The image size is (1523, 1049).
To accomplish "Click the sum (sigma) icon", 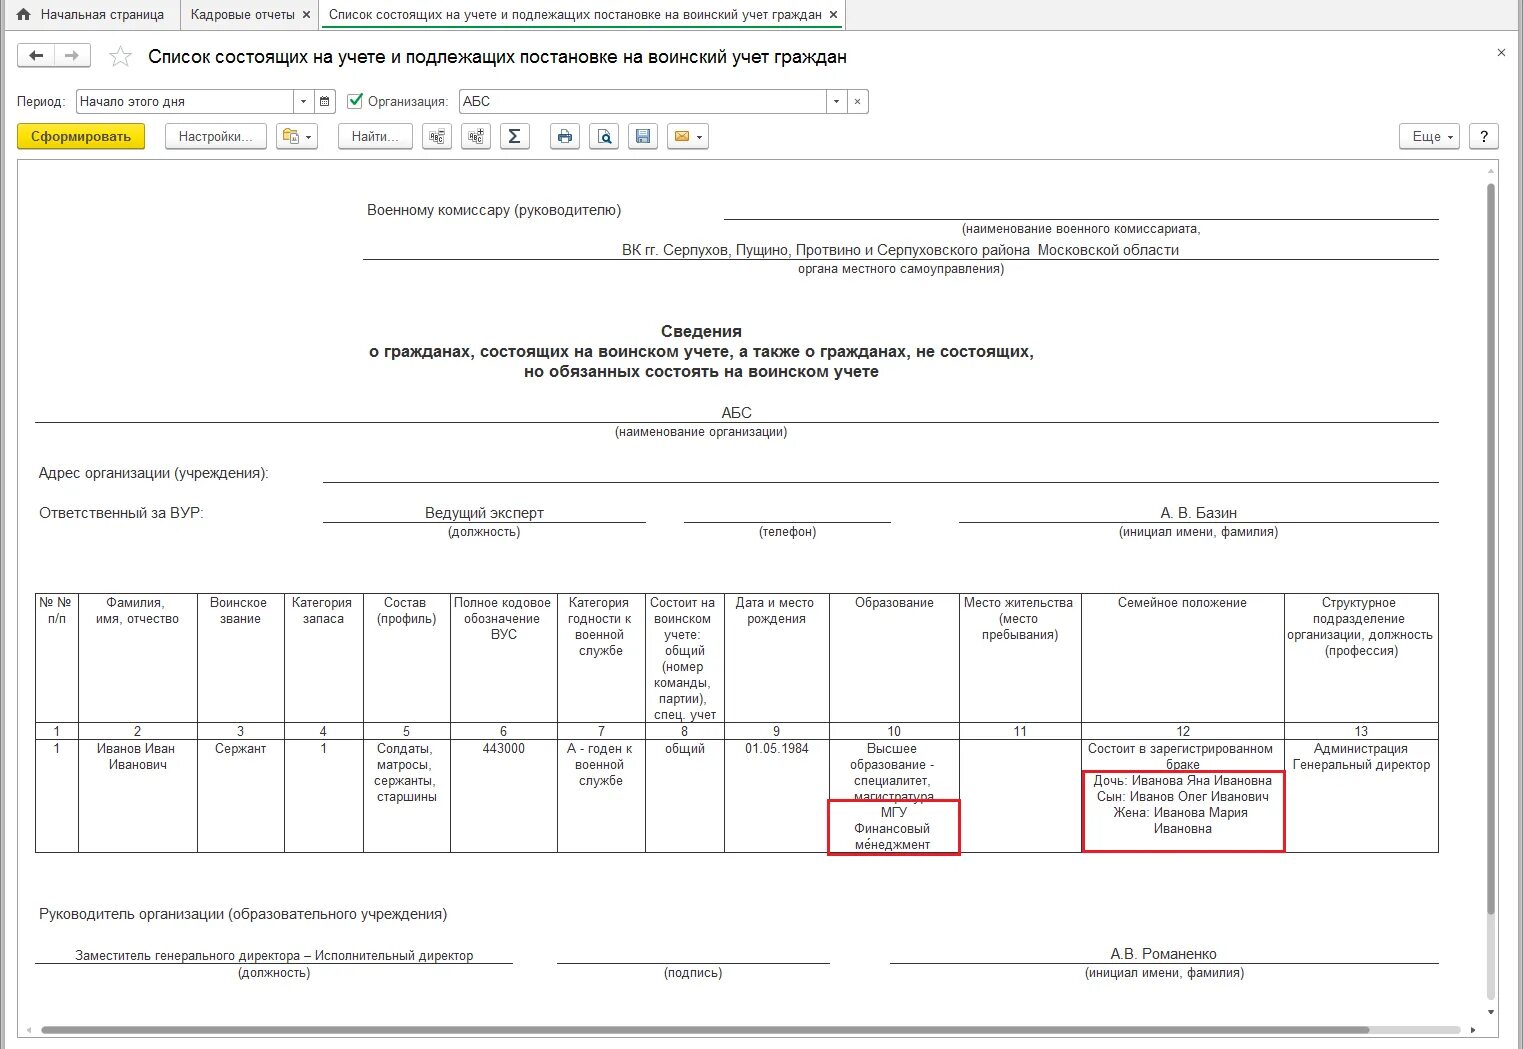I will coord(514,136).
